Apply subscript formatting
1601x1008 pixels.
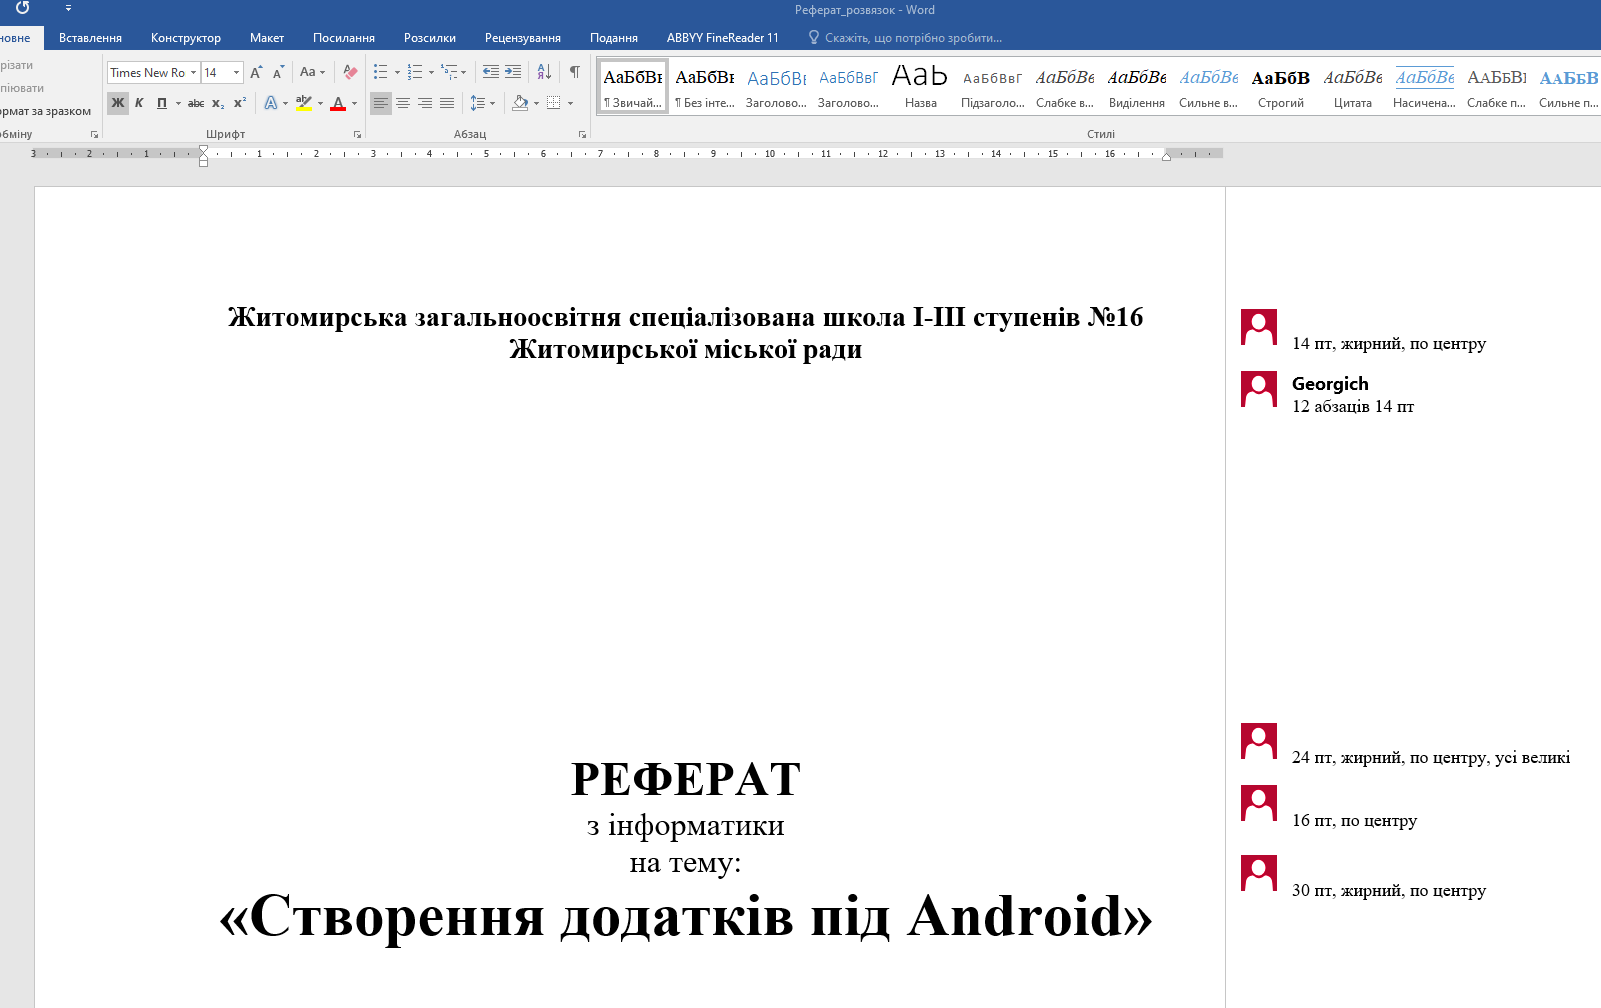(218, 103)
